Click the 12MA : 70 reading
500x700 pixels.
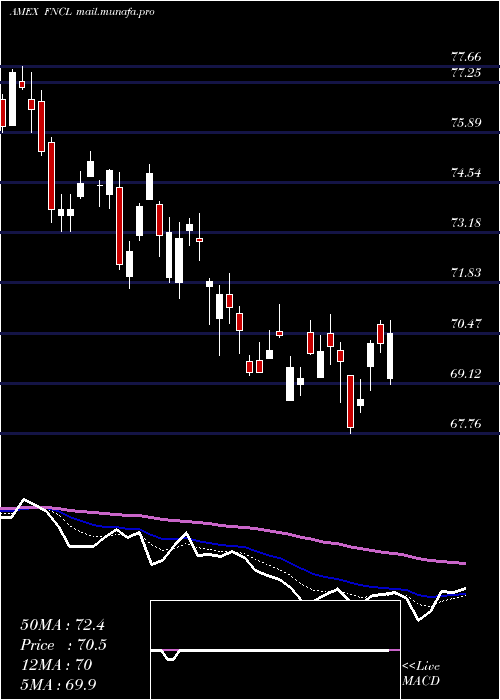tap(56, 665)
